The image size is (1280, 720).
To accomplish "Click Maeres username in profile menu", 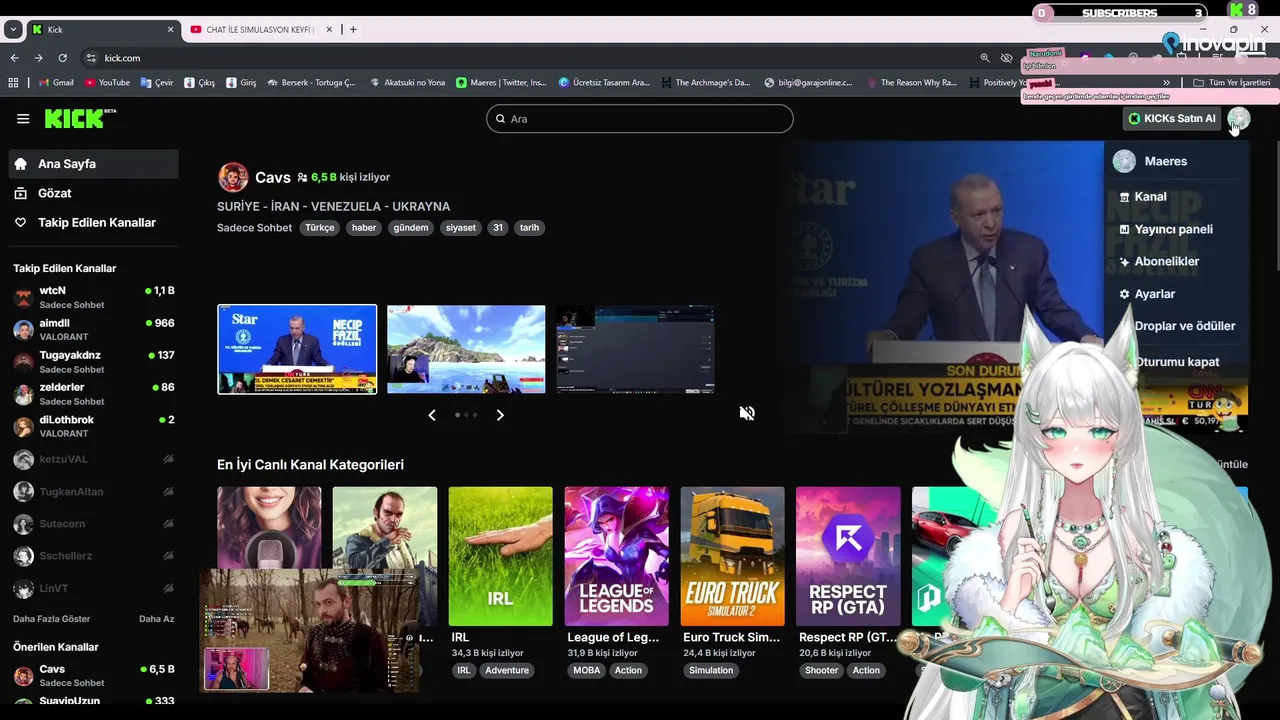I will point(1166,161).
